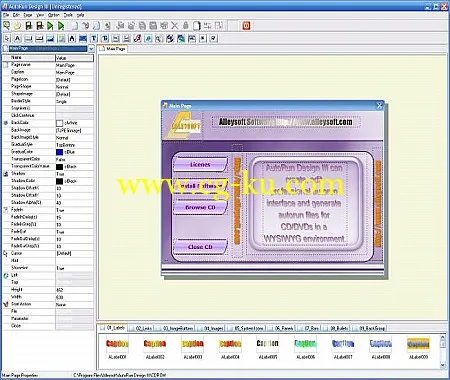Open the Option menu
The image size is (450, 380).
click(x=53, y=15)
